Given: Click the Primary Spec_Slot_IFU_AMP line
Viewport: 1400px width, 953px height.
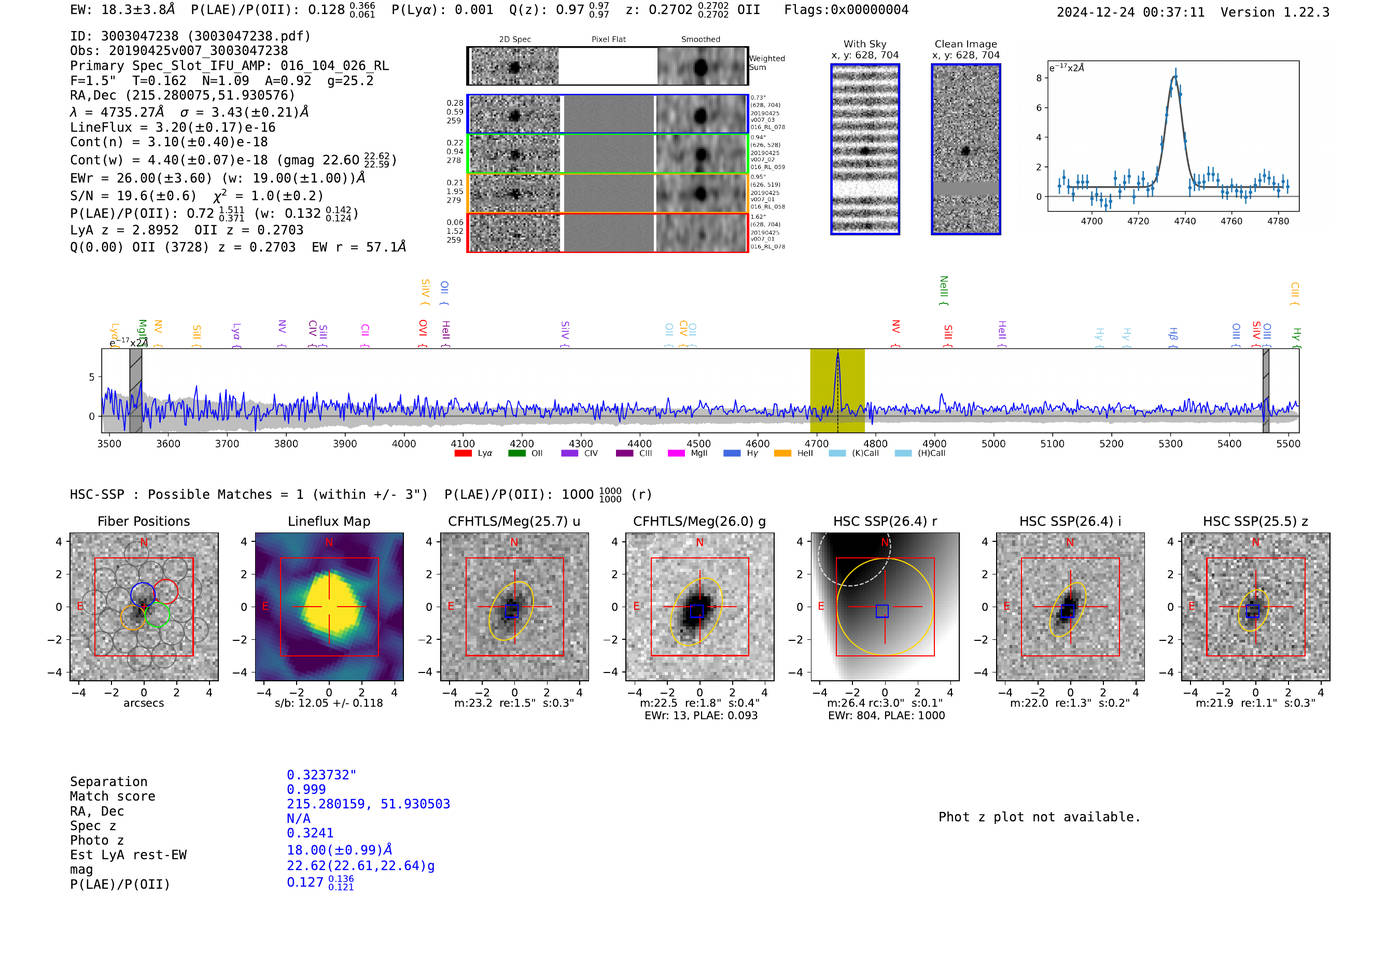Looking at the screenshot, I should click(229, 65).
